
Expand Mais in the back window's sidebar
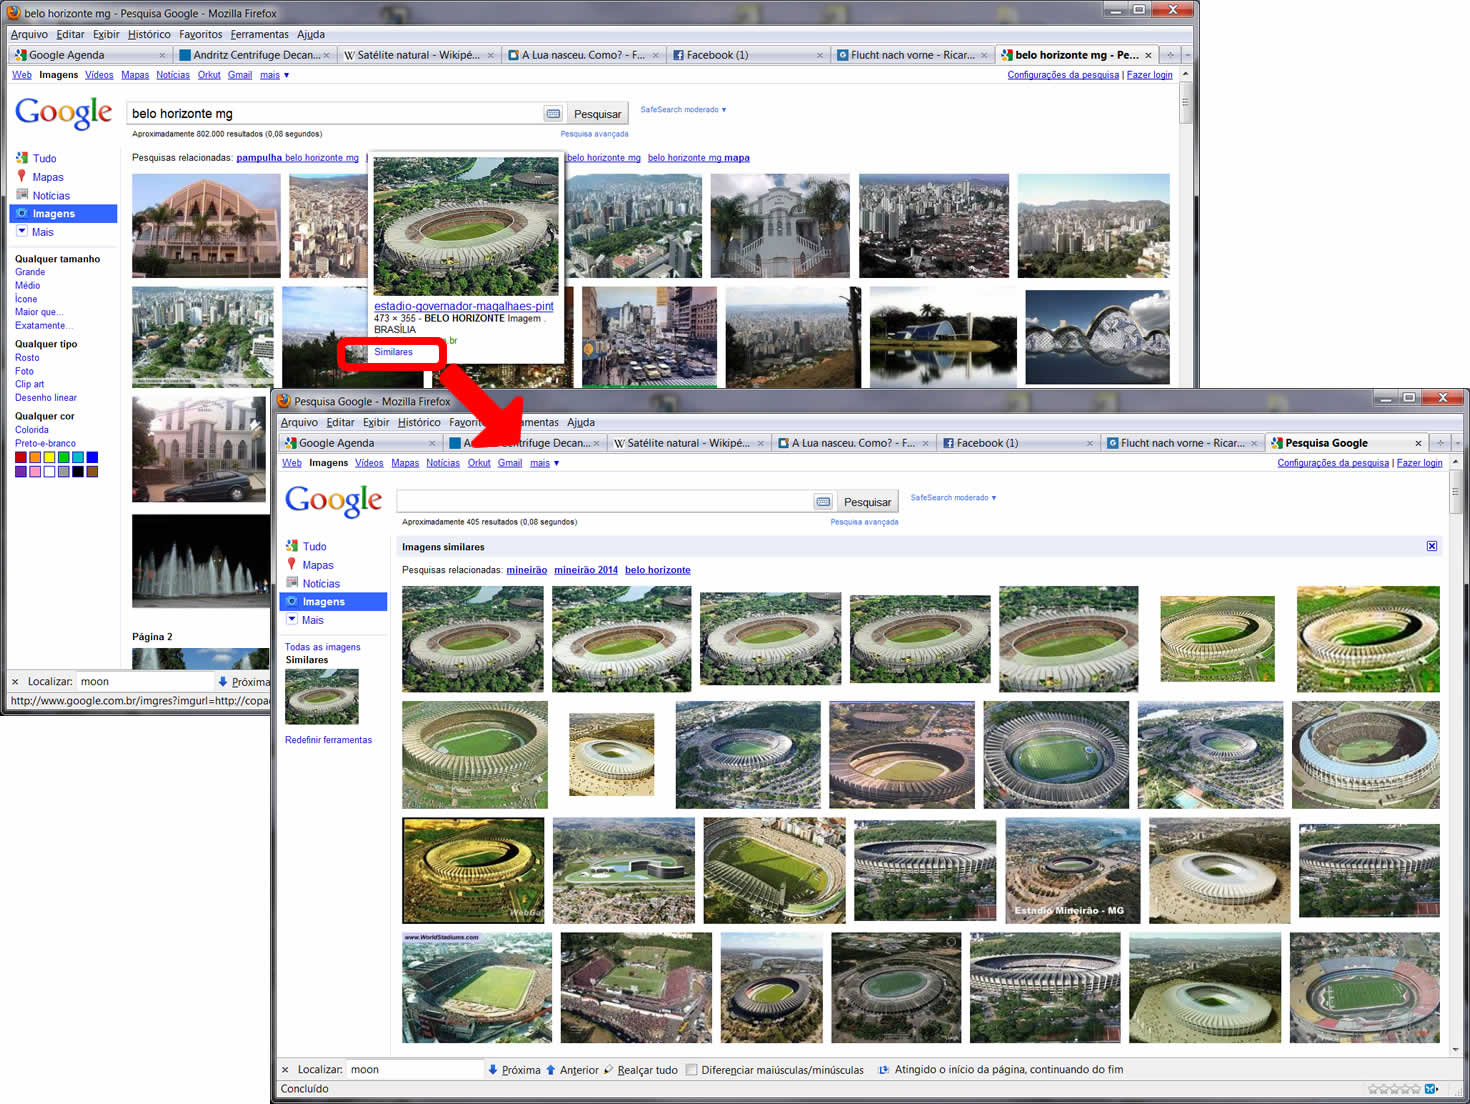coord(42,232)
